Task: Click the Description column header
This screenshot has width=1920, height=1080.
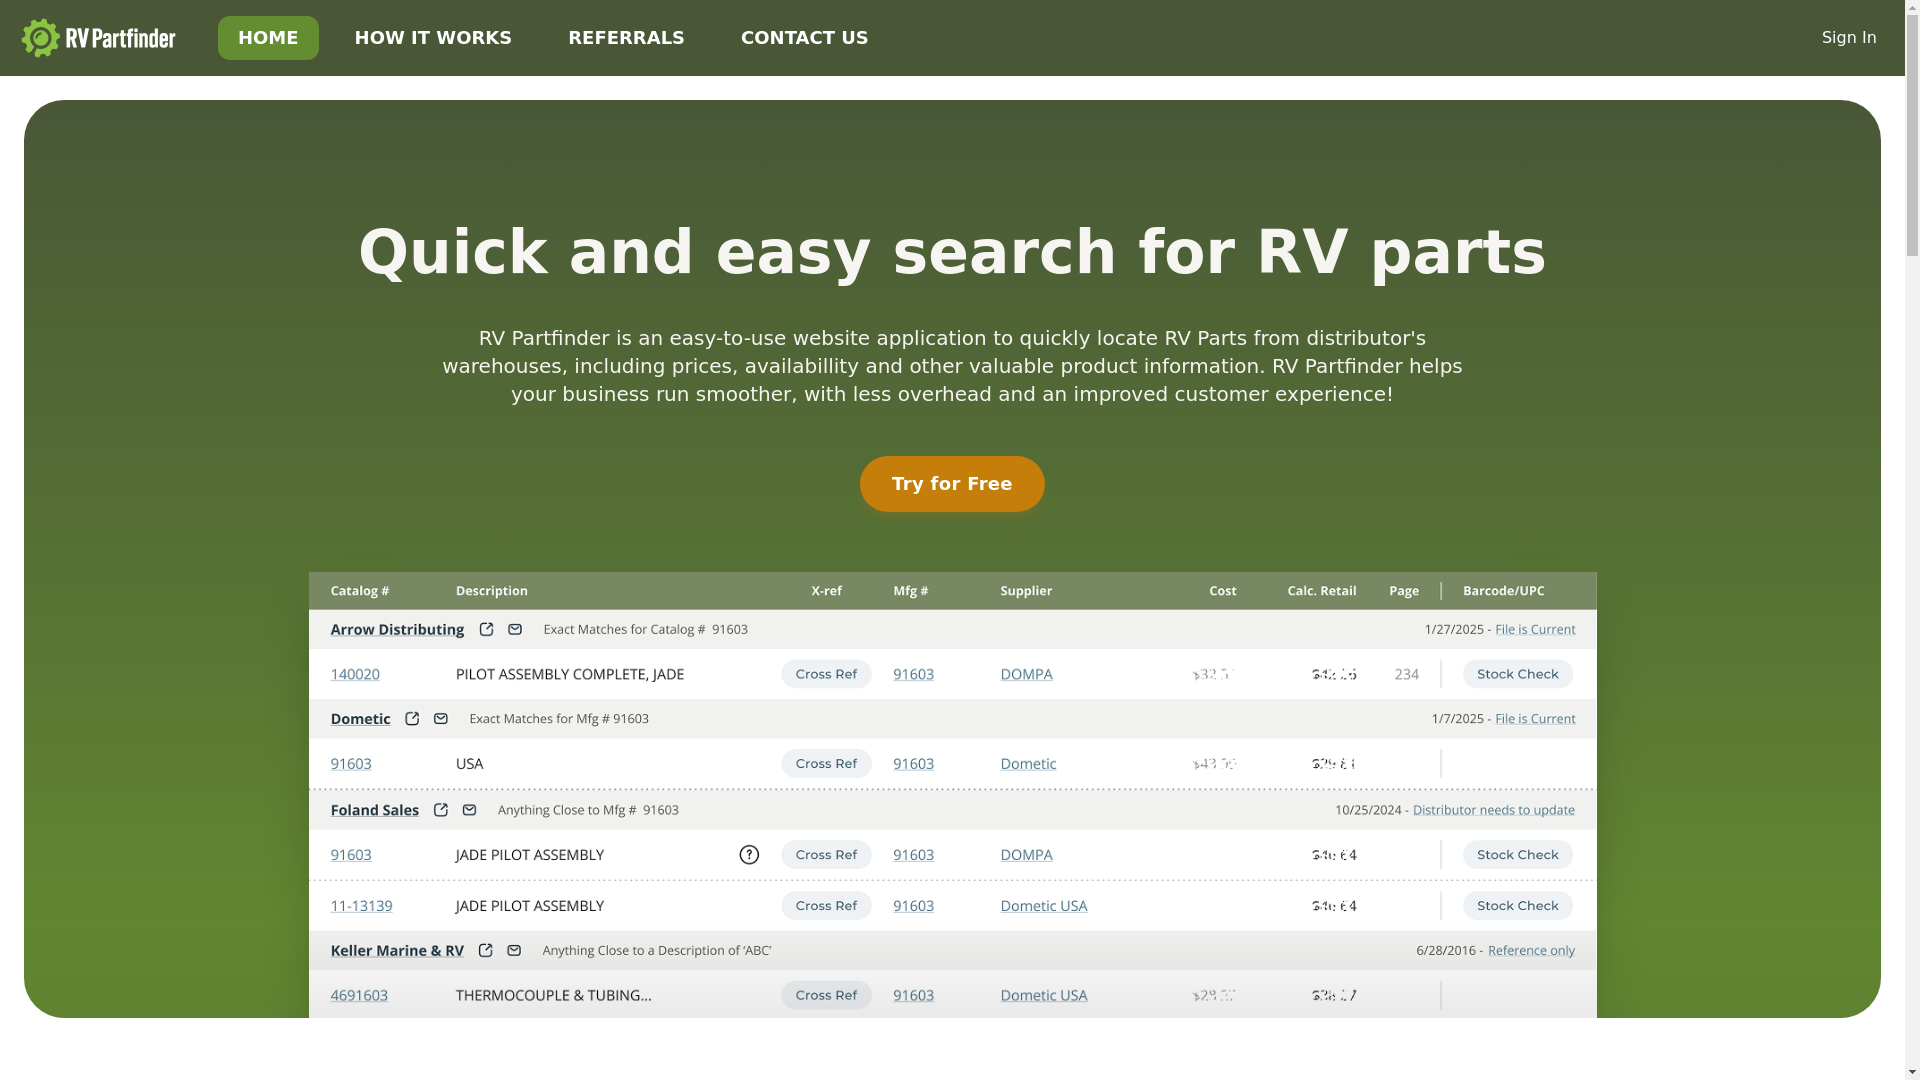Action: point(491,591)
